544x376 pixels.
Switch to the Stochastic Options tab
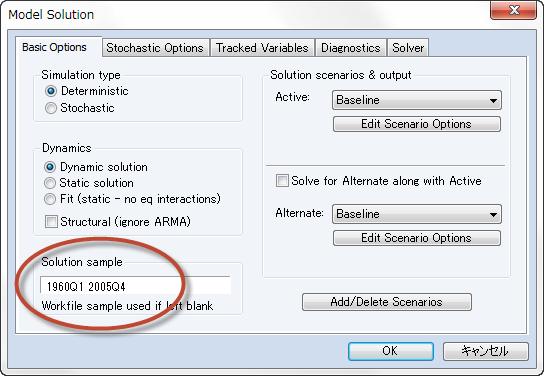pyautogui.click(x=155, y=48)
